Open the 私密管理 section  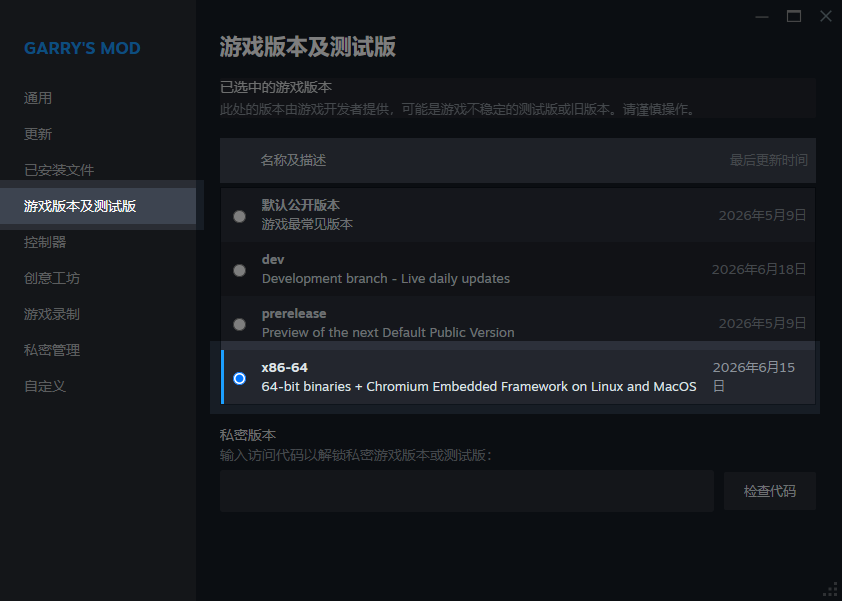point(52,350)
